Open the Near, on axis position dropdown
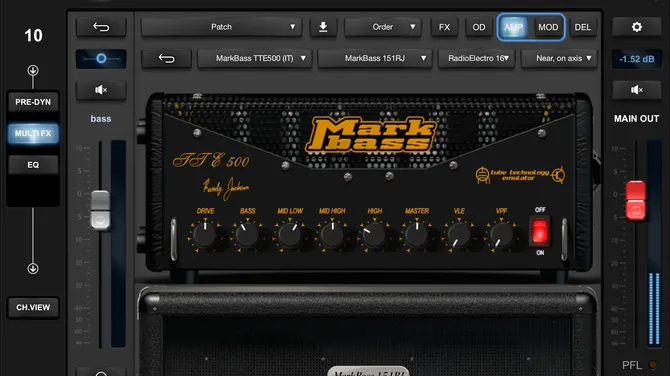Viewport: 670px width, 376px height. (559, 59)
